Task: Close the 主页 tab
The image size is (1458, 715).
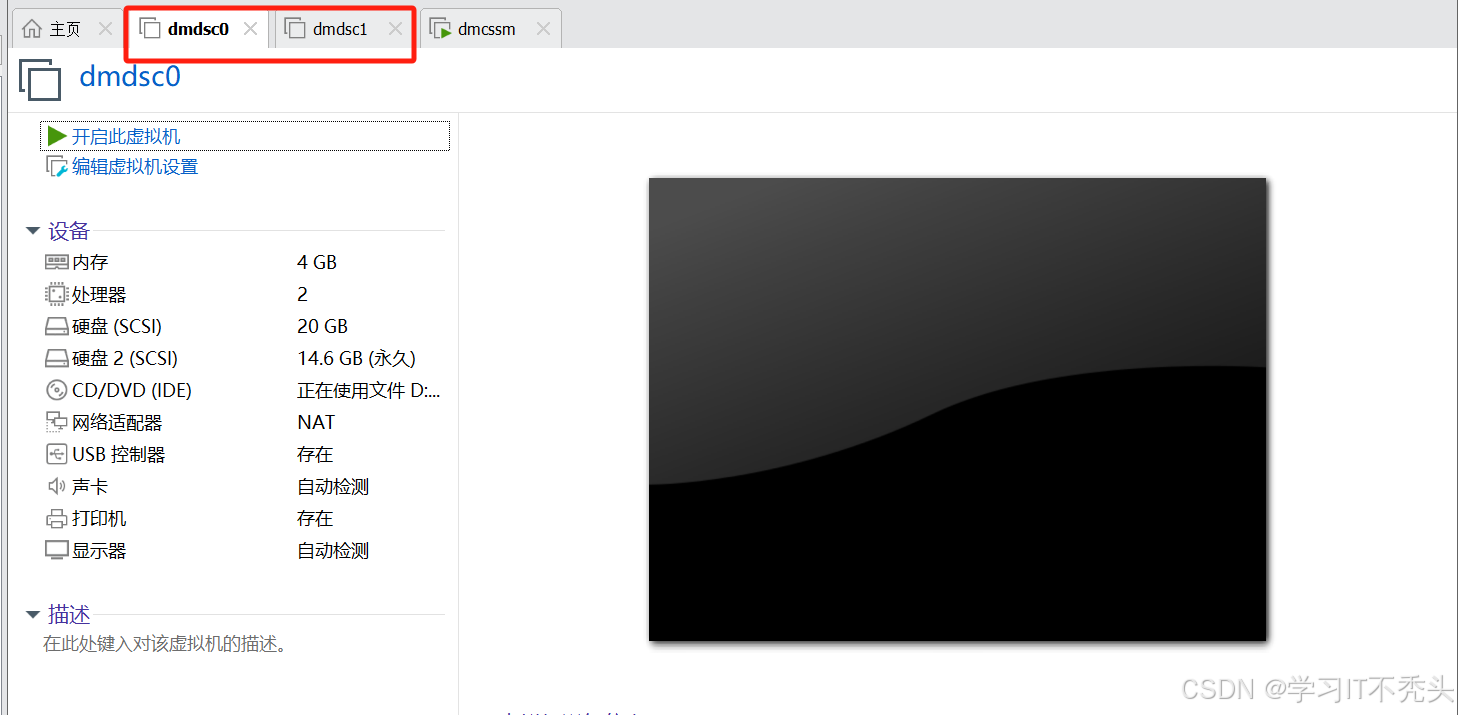Action: click(x=105, y=29)
